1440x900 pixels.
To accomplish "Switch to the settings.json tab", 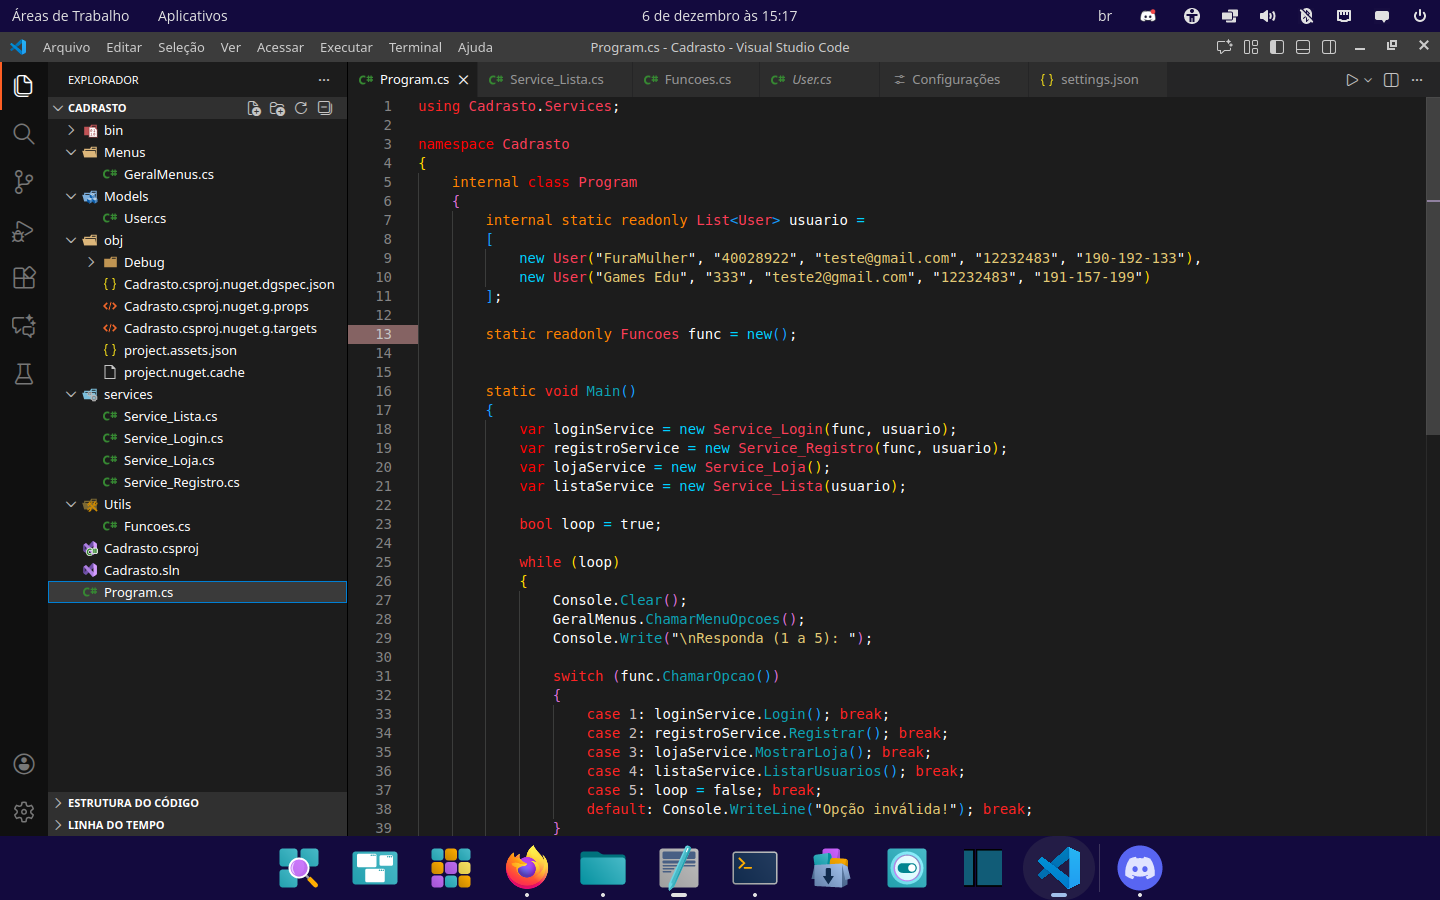I will point(1097,80).
